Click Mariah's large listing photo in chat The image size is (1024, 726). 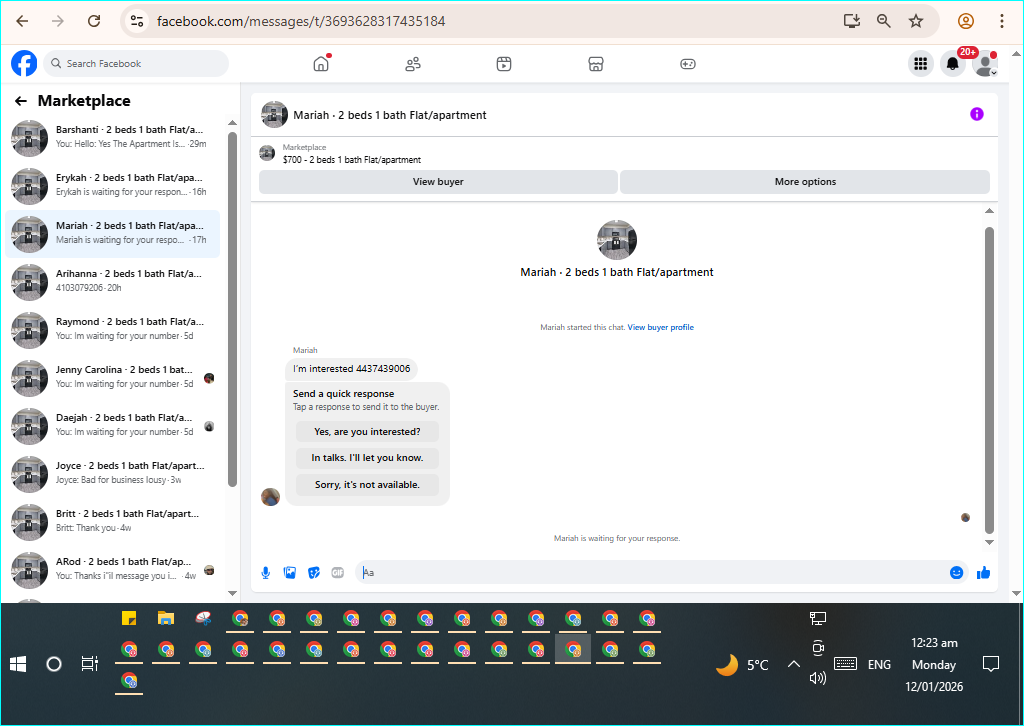pos(616,240)
